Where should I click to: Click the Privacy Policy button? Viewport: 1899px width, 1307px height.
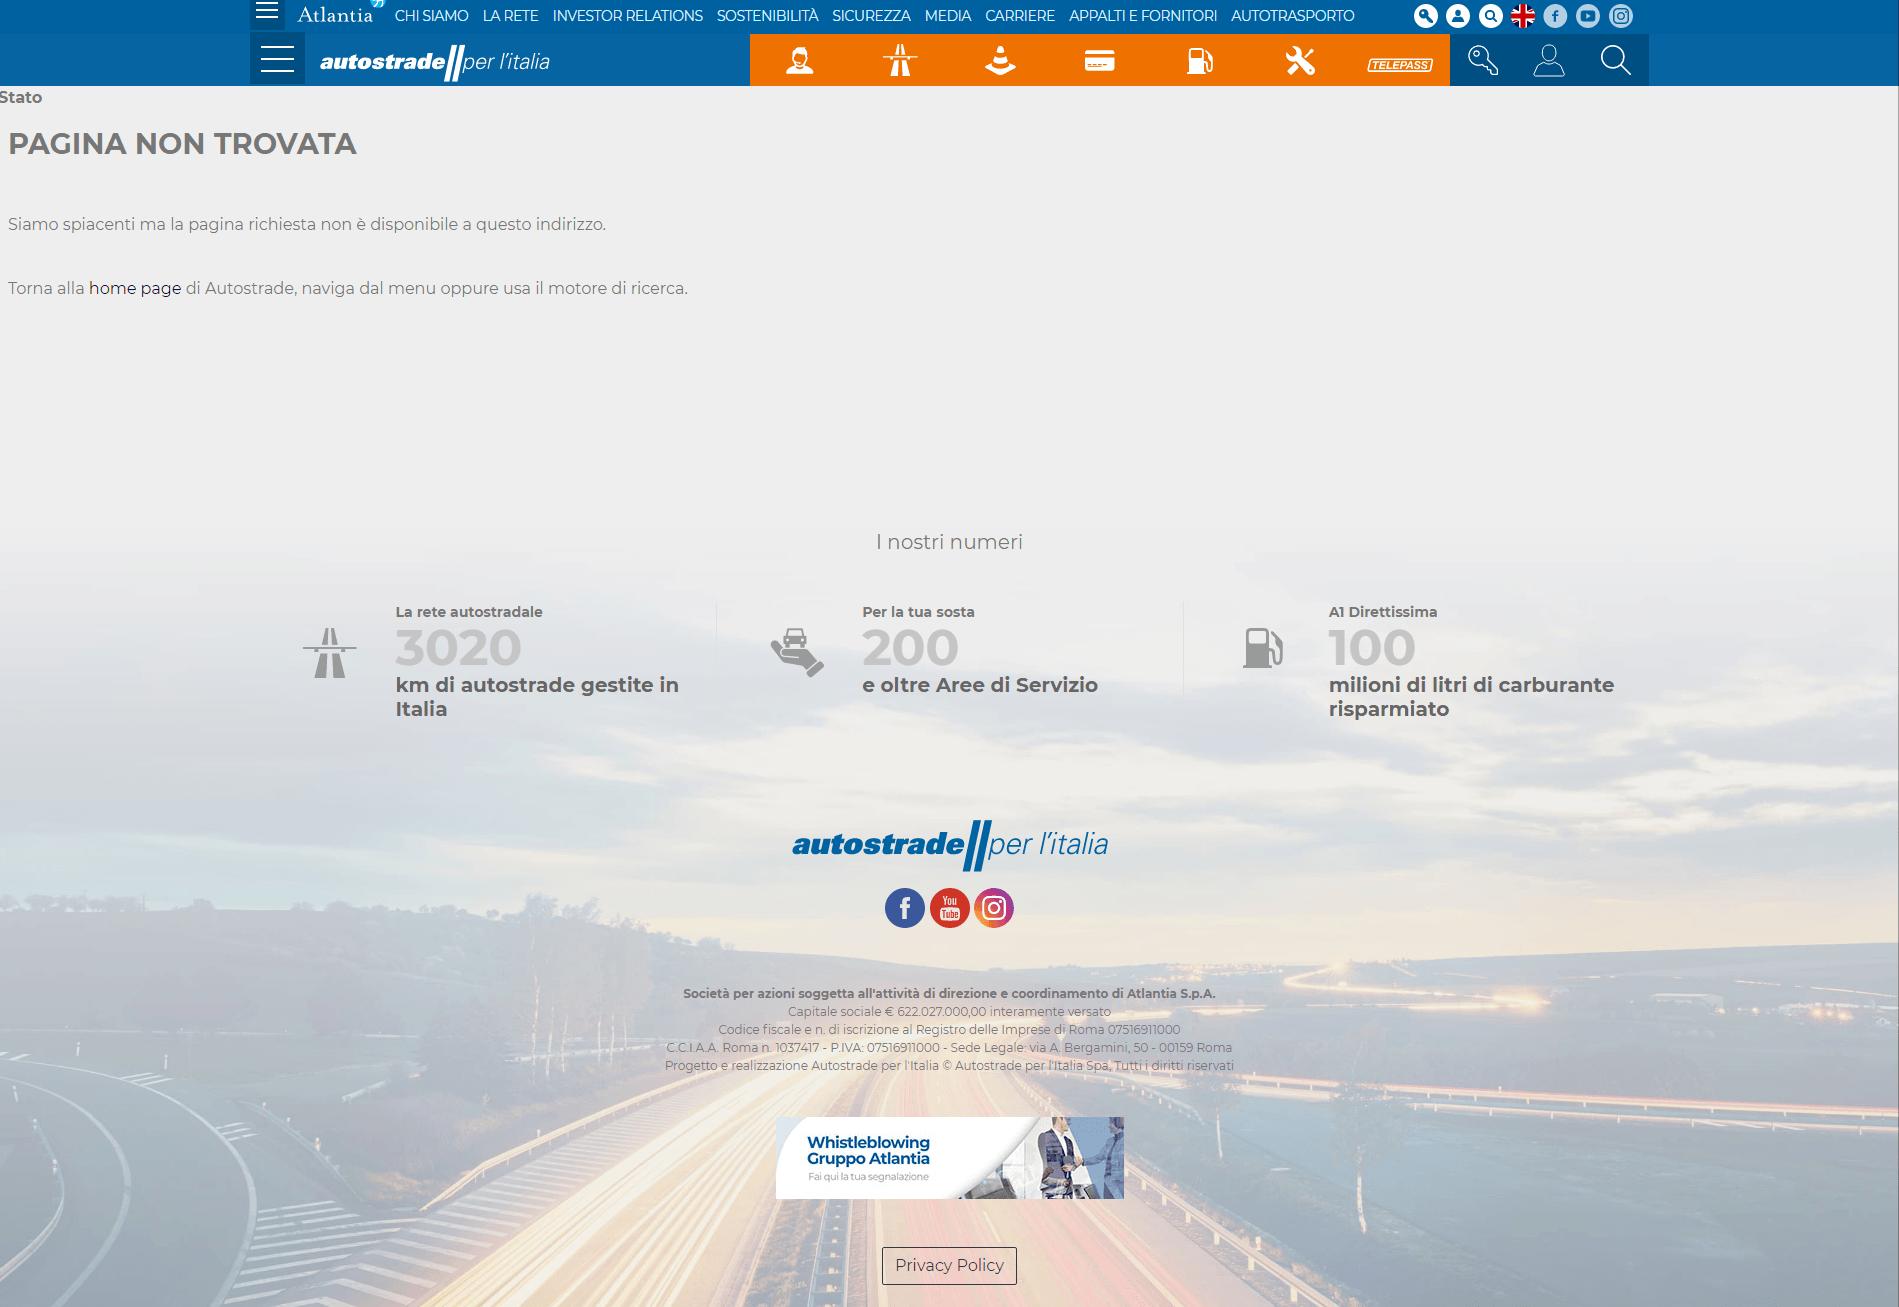click(949, 1265)
